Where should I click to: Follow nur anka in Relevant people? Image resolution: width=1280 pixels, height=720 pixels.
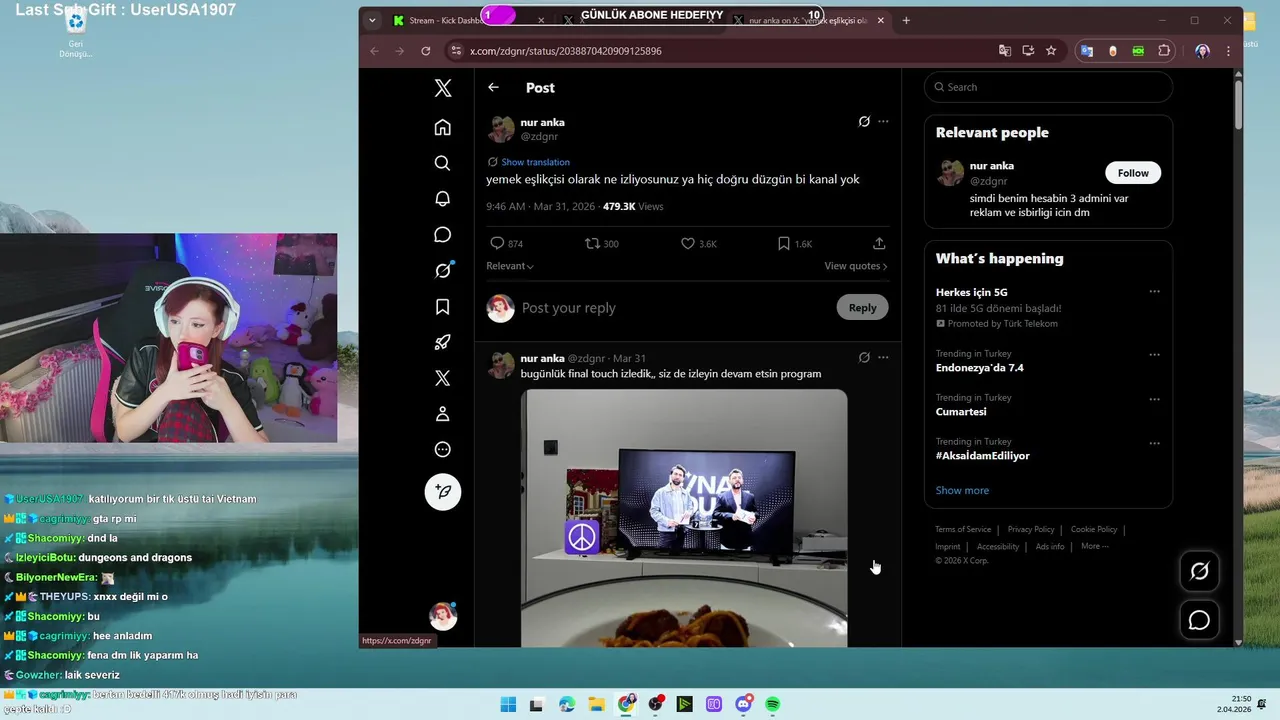1133,173
